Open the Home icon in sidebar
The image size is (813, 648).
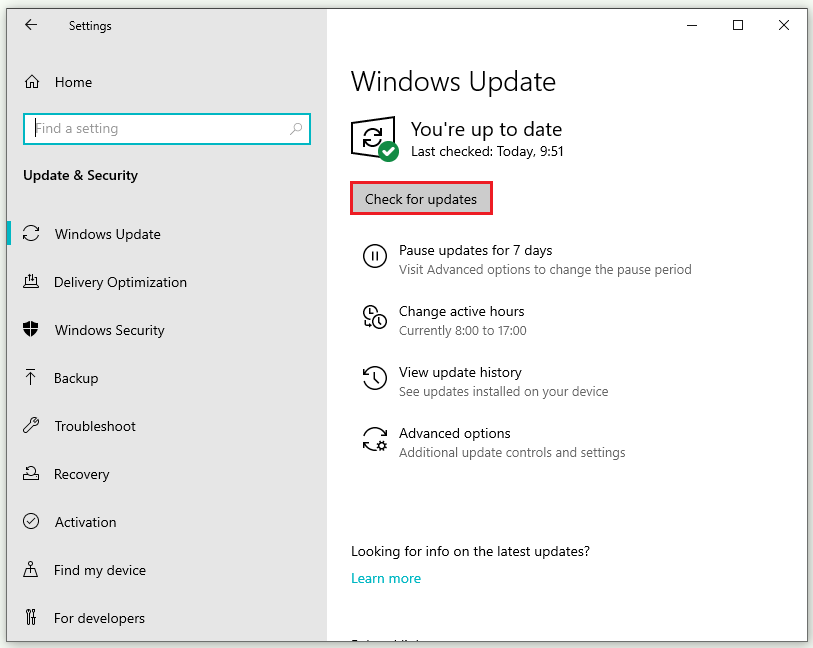pos(32,82)
